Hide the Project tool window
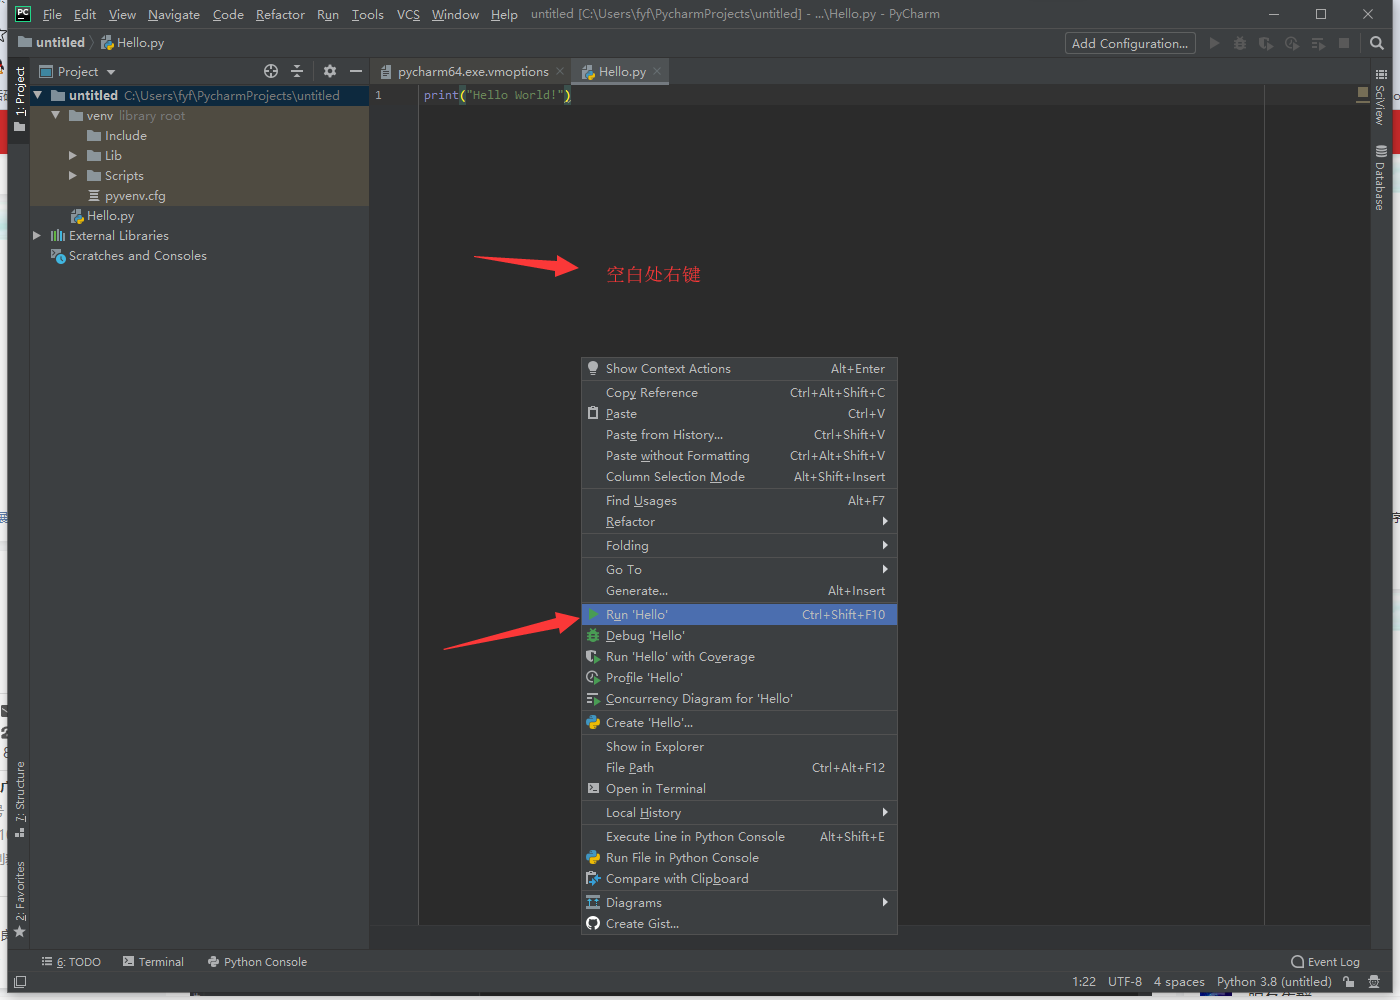This screenshot has width=1400, height=1000. tap(355, 71)
